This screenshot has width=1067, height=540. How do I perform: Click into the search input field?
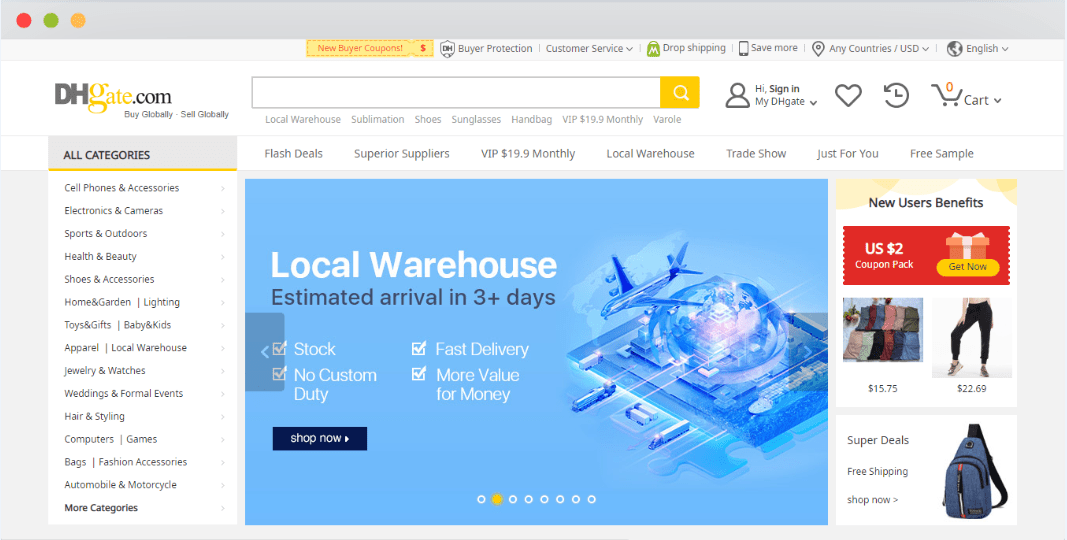[x=456, y=92]
